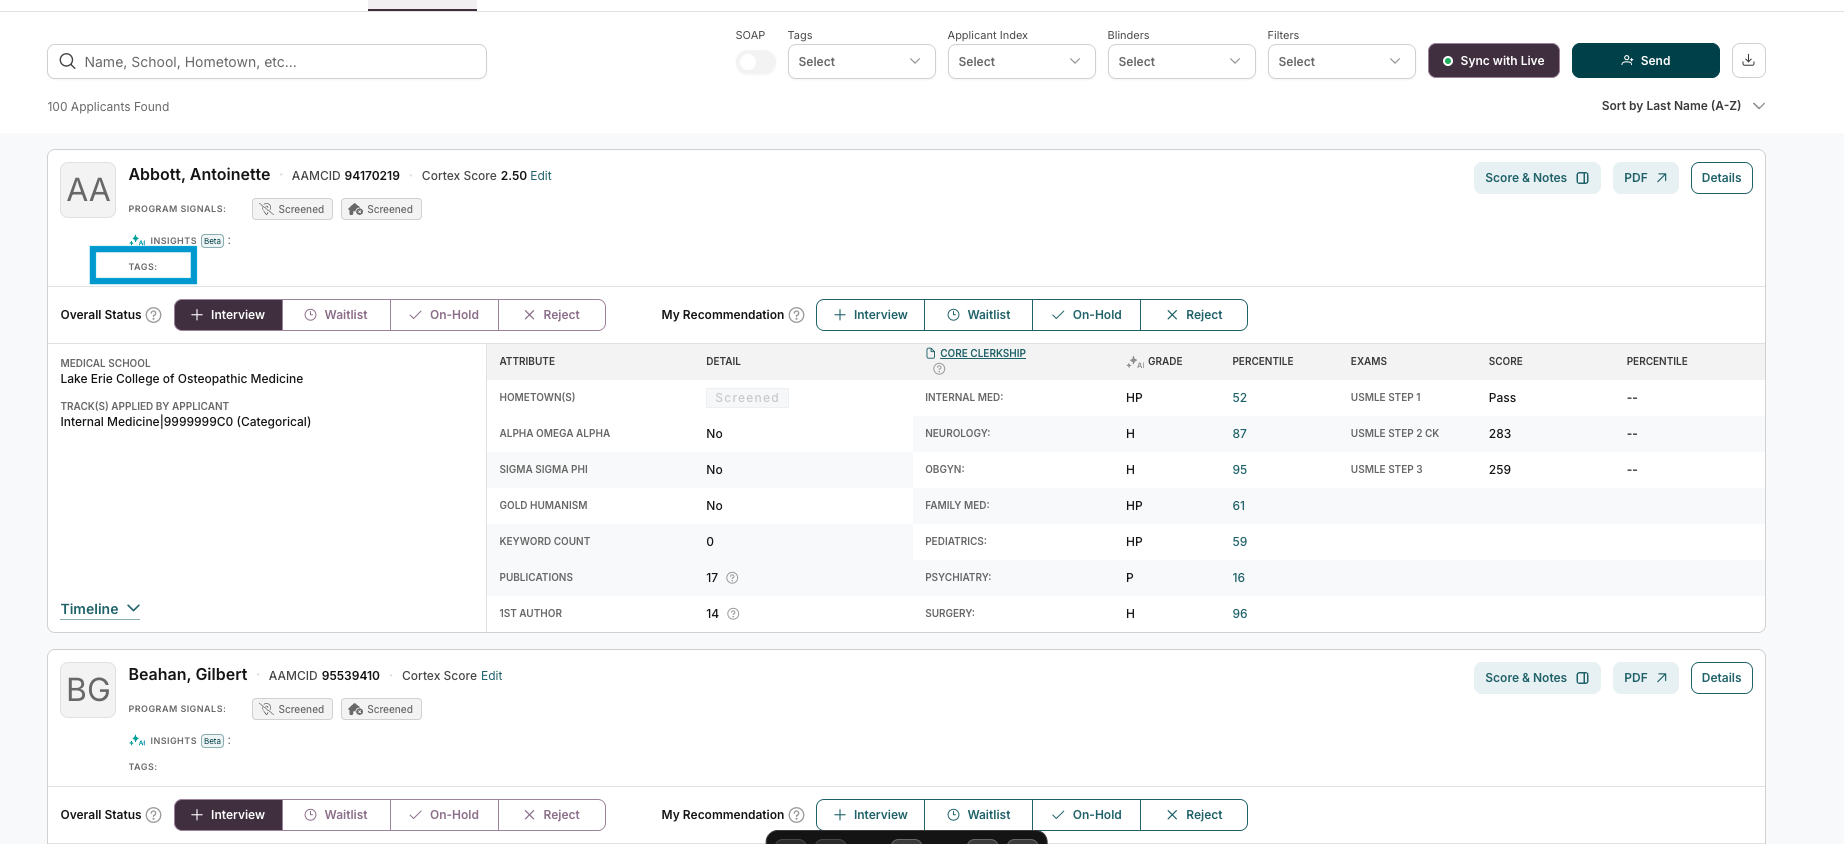1844x844 pixels.
Task: Click help icon under Core Clerkship header
Action: tap(939, 369)
